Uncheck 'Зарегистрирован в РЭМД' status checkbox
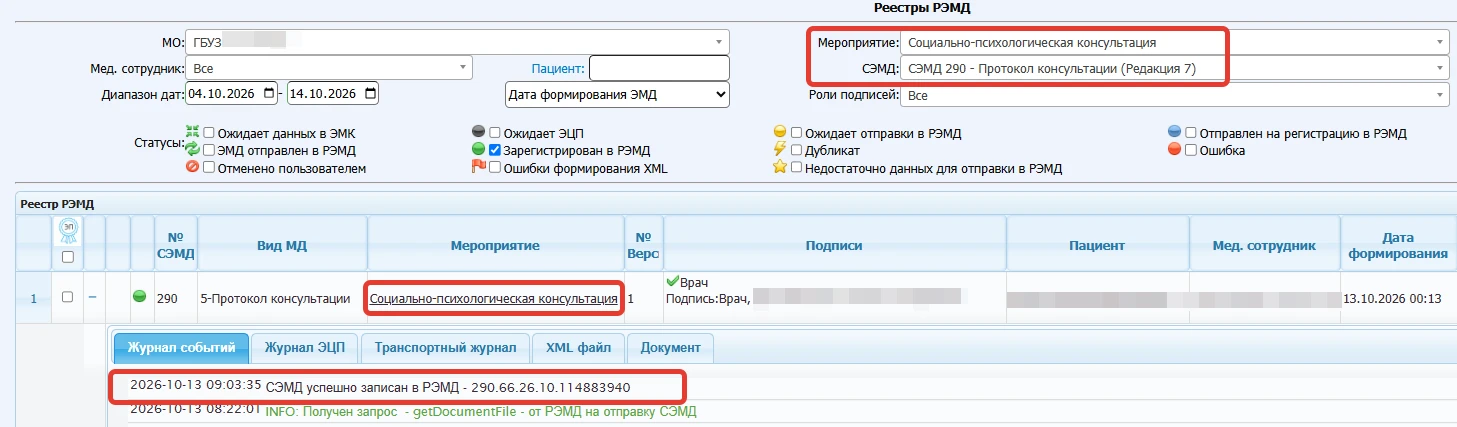 (495, 150)
